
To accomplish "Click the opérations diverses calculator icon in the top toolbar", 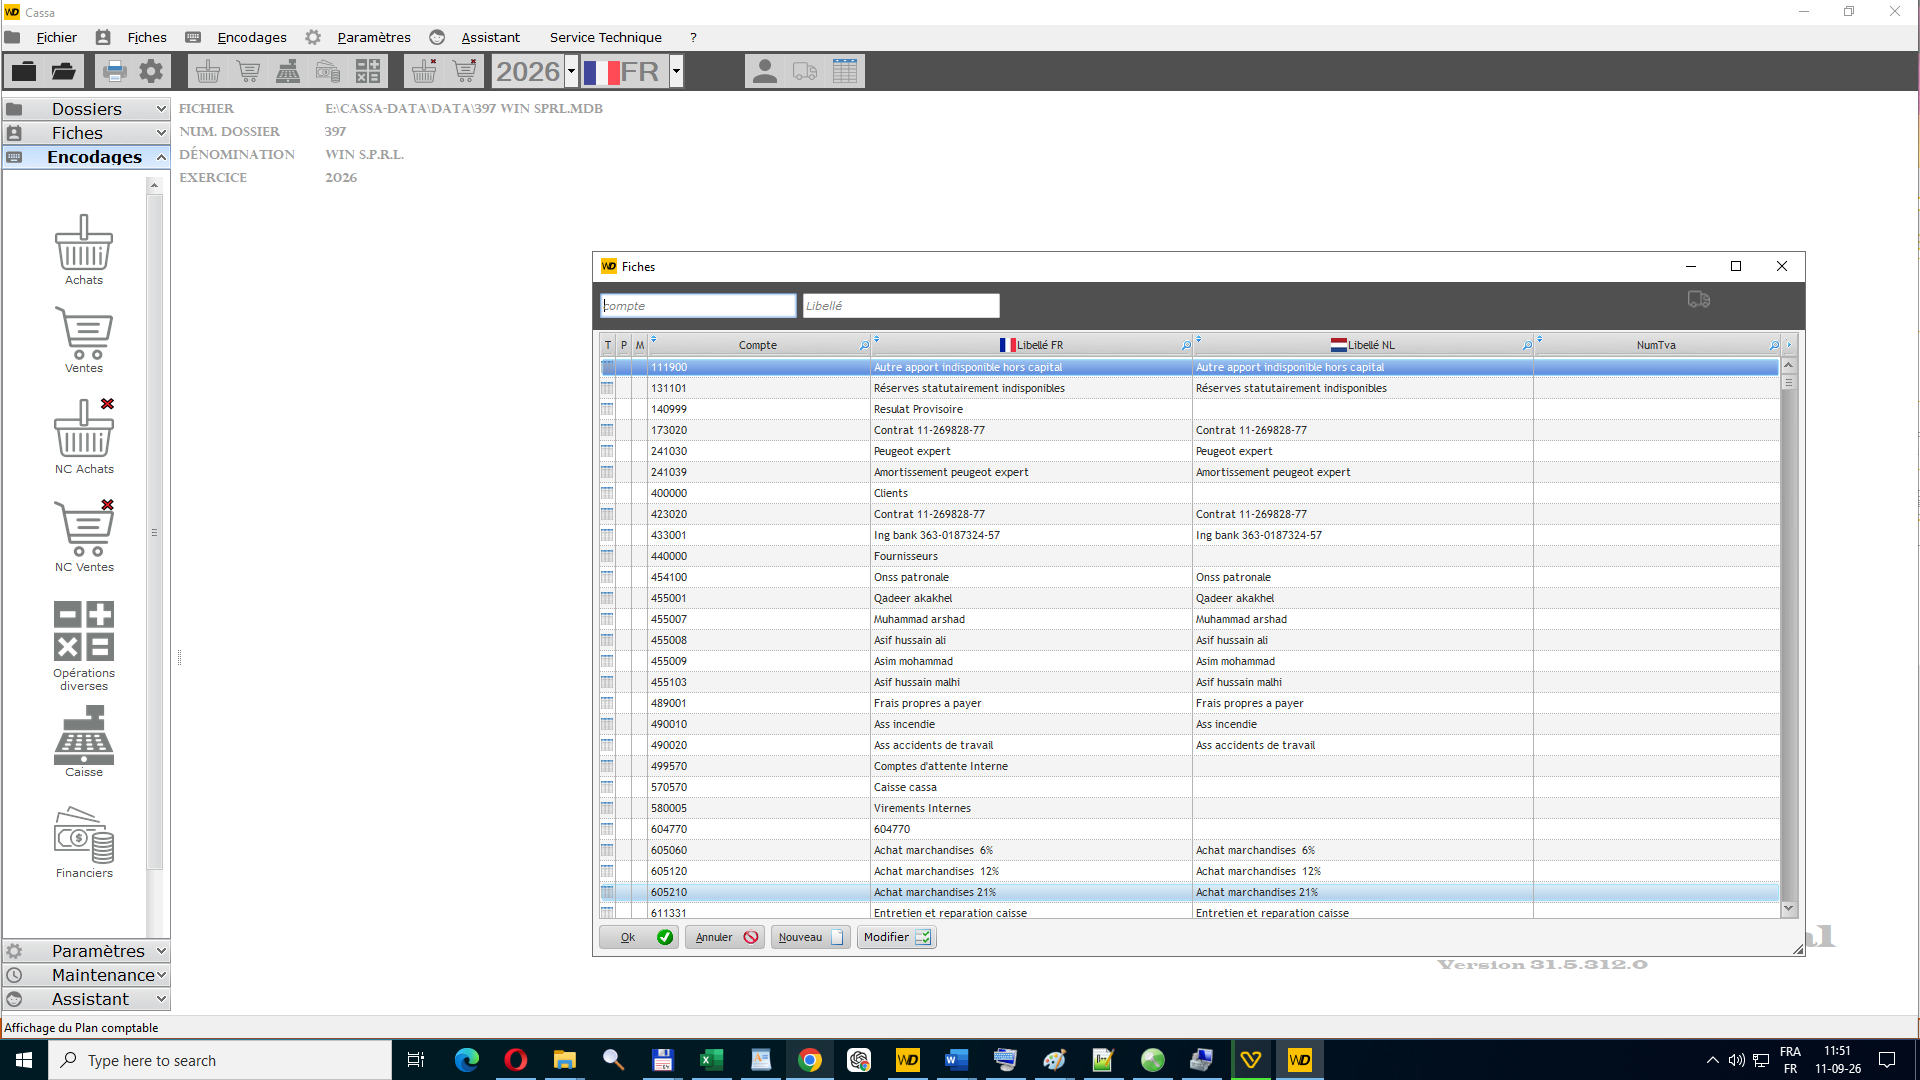I will click(x=368, y=71).
